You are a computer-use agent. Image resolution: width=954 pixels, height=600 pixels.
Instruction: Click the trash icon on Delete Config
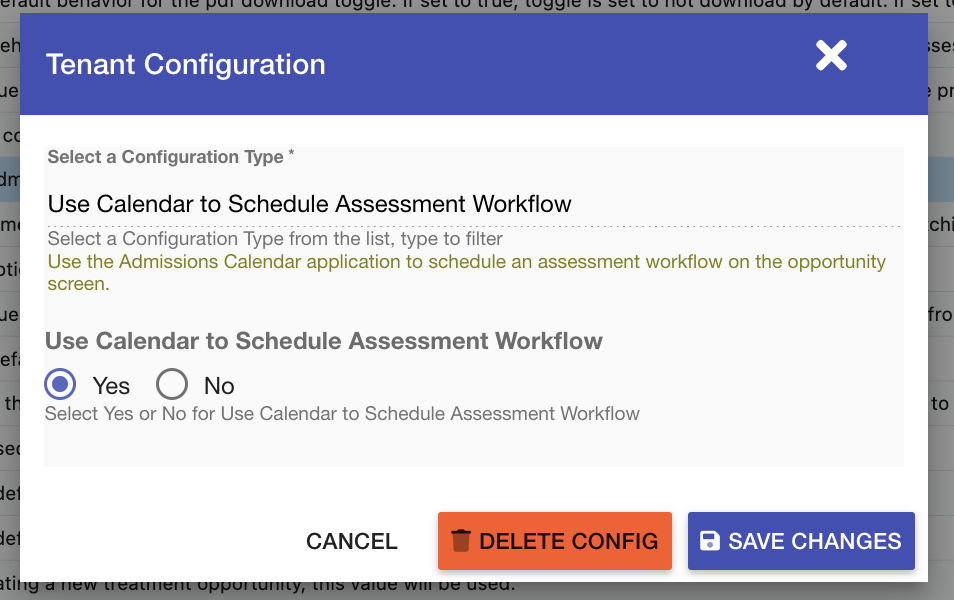pos(461,541)
